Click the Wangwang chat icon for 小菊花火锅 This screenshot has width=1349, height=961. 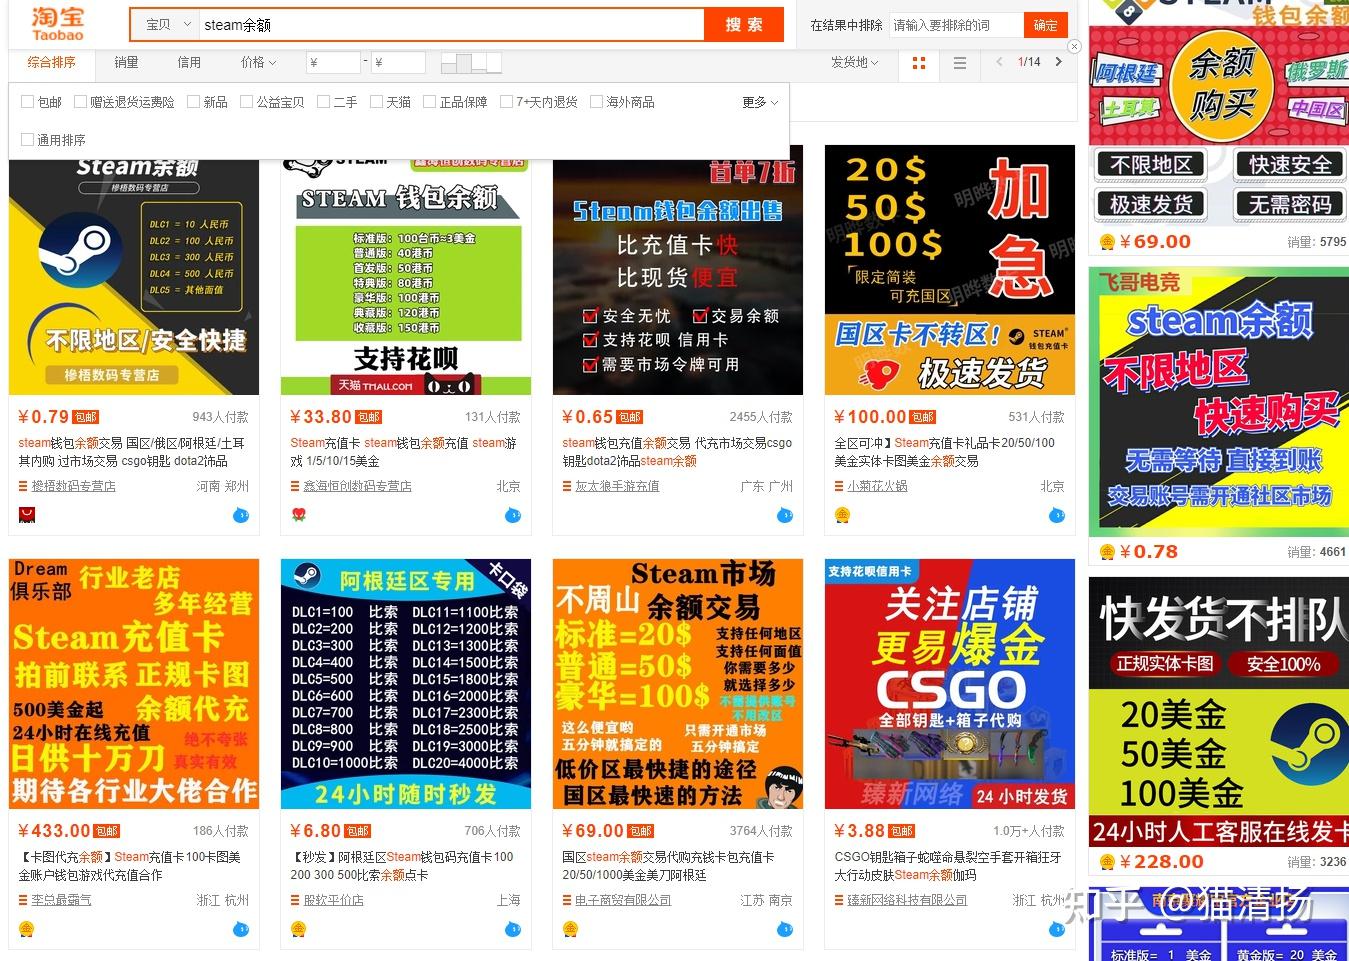pyautogui.click(x=1057, y=516)
